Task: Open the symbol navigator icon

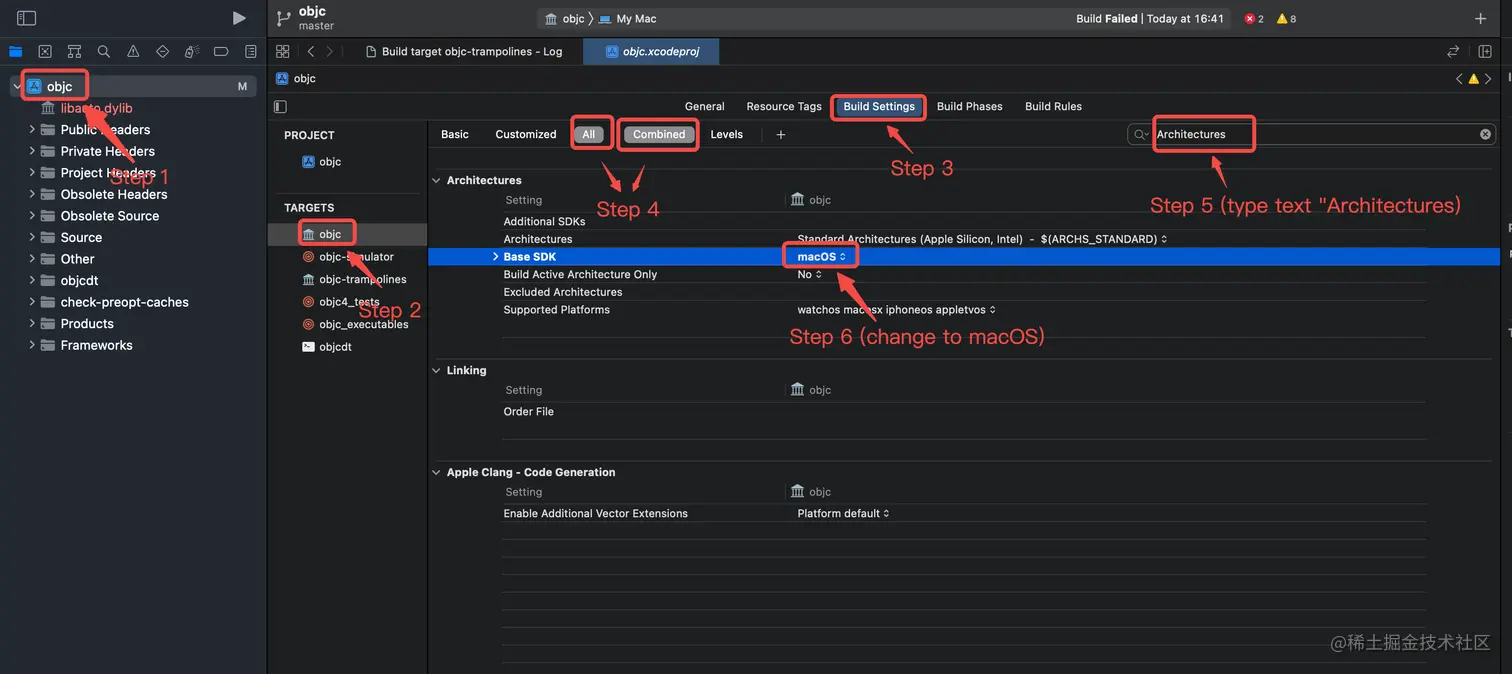Action: click(x=74, y=51)
